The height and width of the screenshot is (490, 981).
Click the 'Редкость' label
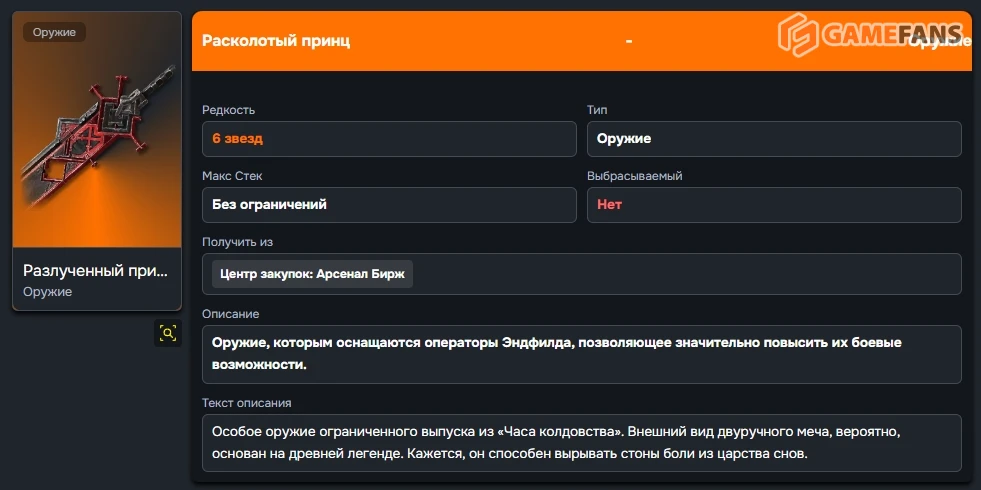click(x=228, y=110)
